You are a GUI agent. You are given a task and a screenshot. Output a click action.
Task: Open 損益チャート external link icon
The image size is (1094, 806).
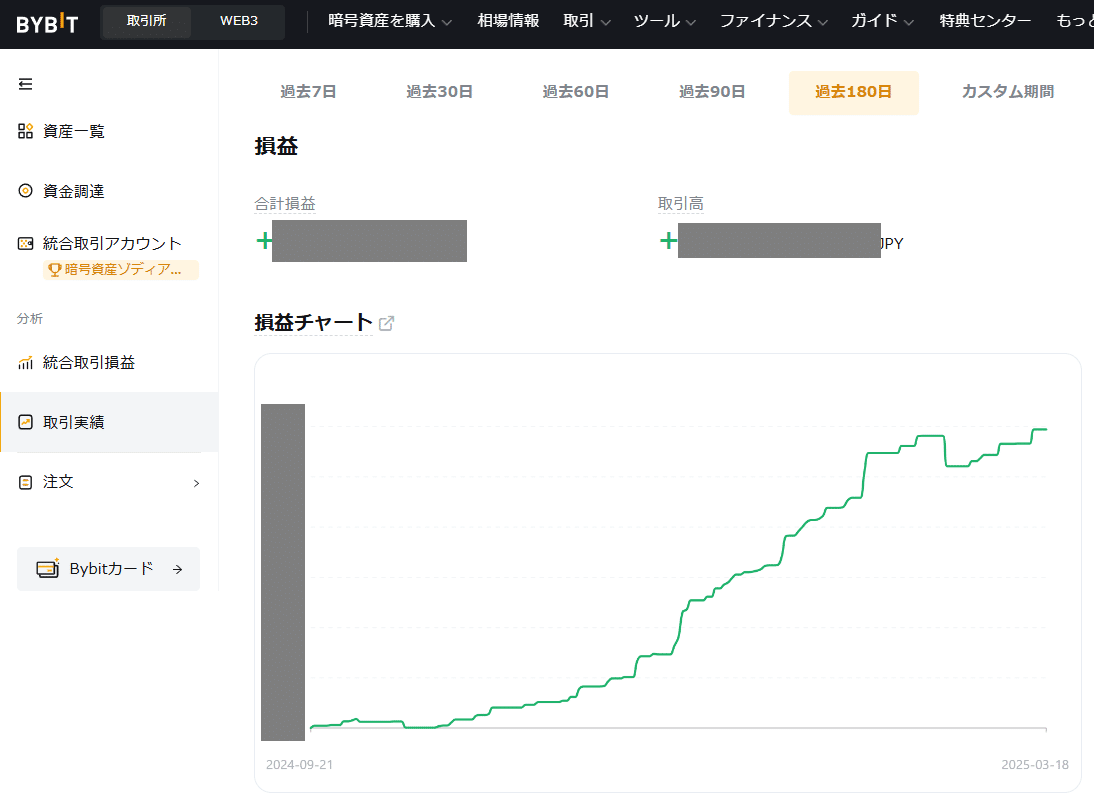(x=386, y=323)
